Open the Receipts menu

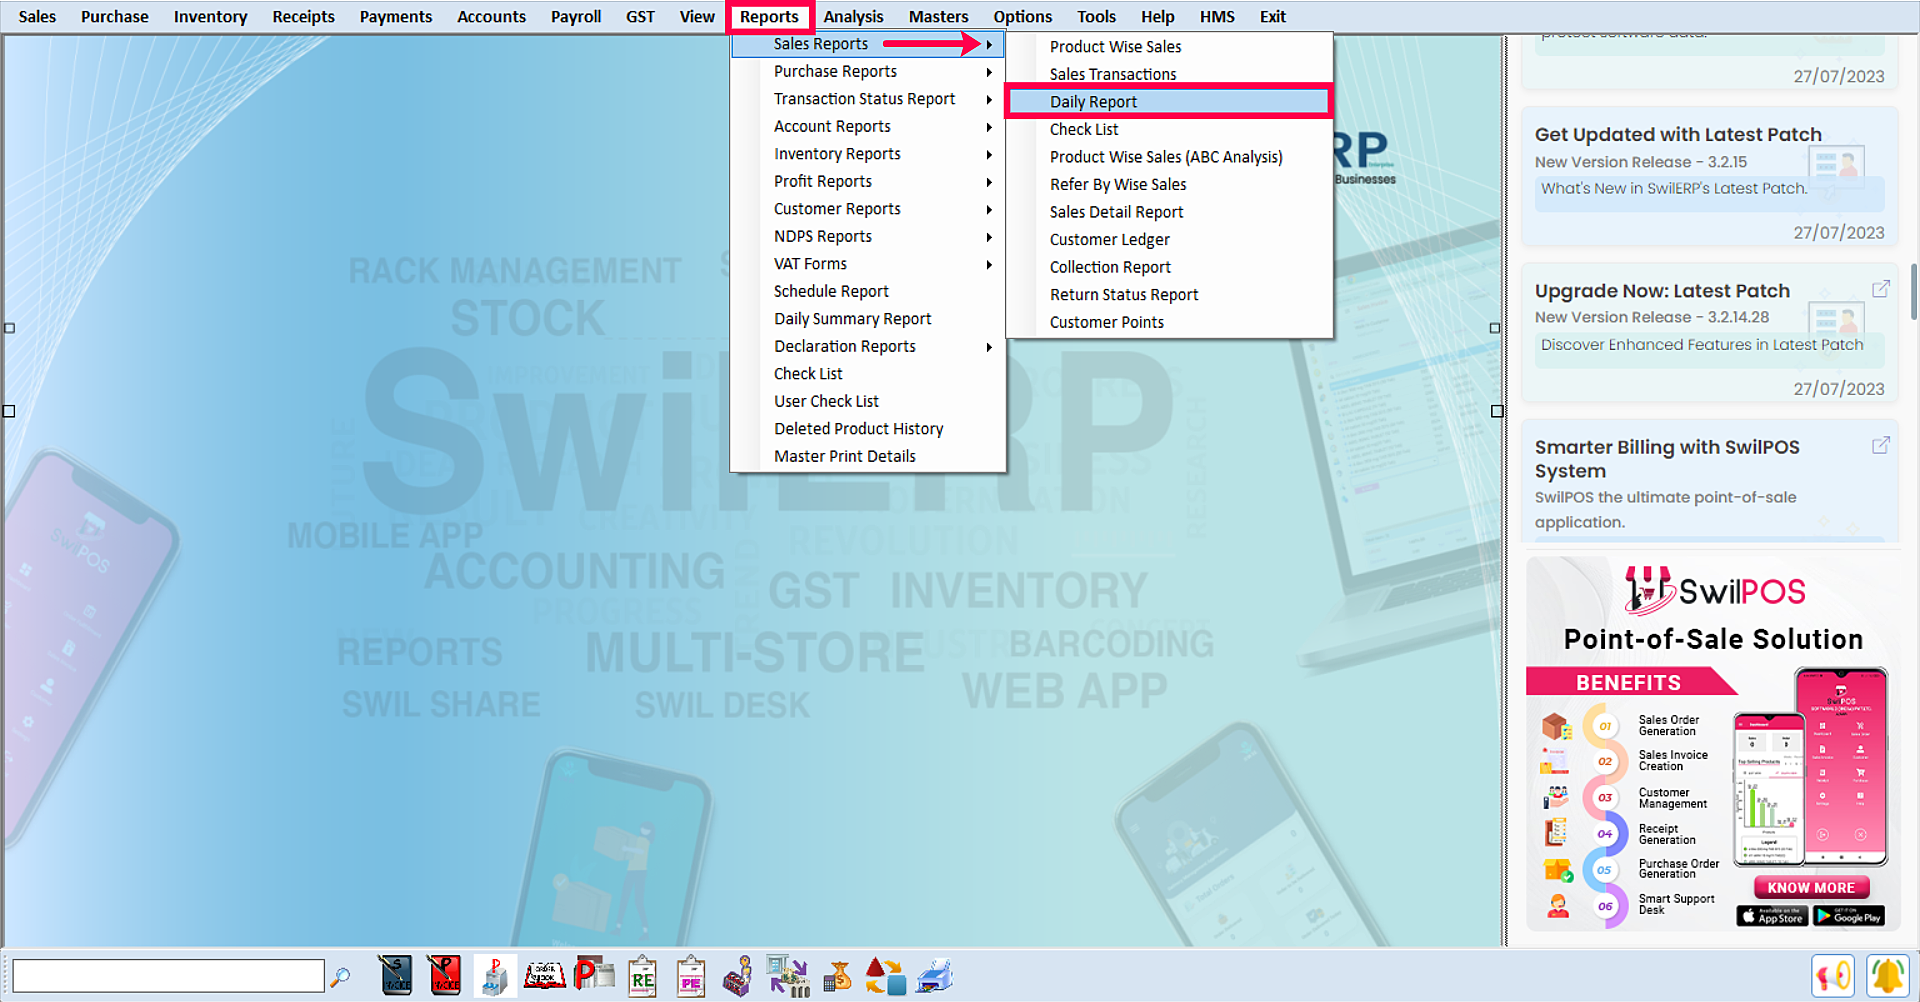[x=303, y=17]
